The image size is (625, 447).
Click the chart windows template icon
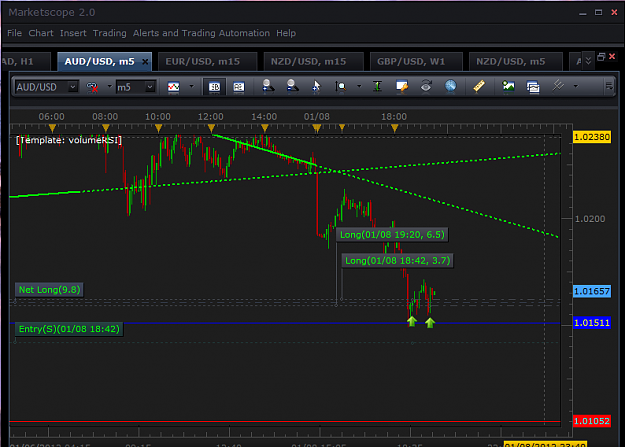pyautogui.click(x=533, y=87)
